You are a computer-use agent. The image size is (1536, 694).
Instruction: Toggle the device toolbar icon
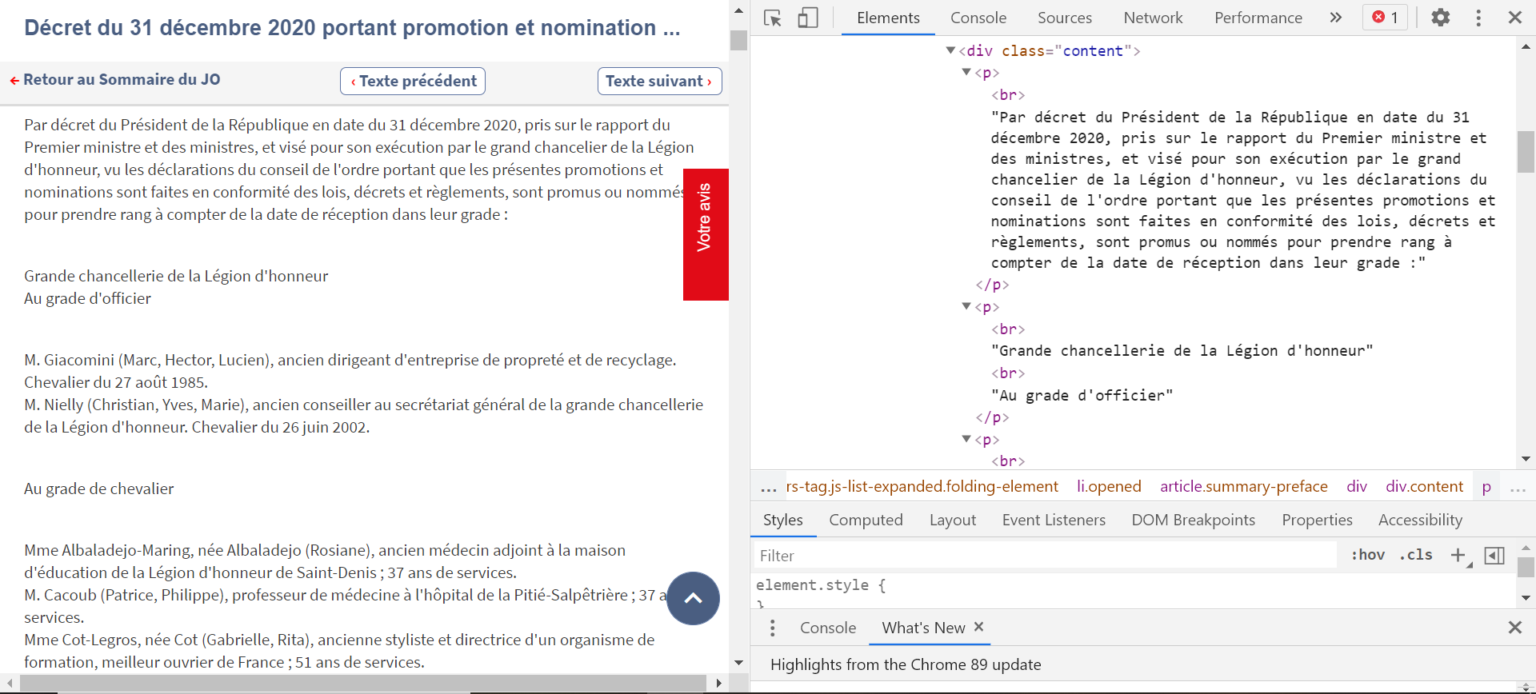(x=807, y=18)
